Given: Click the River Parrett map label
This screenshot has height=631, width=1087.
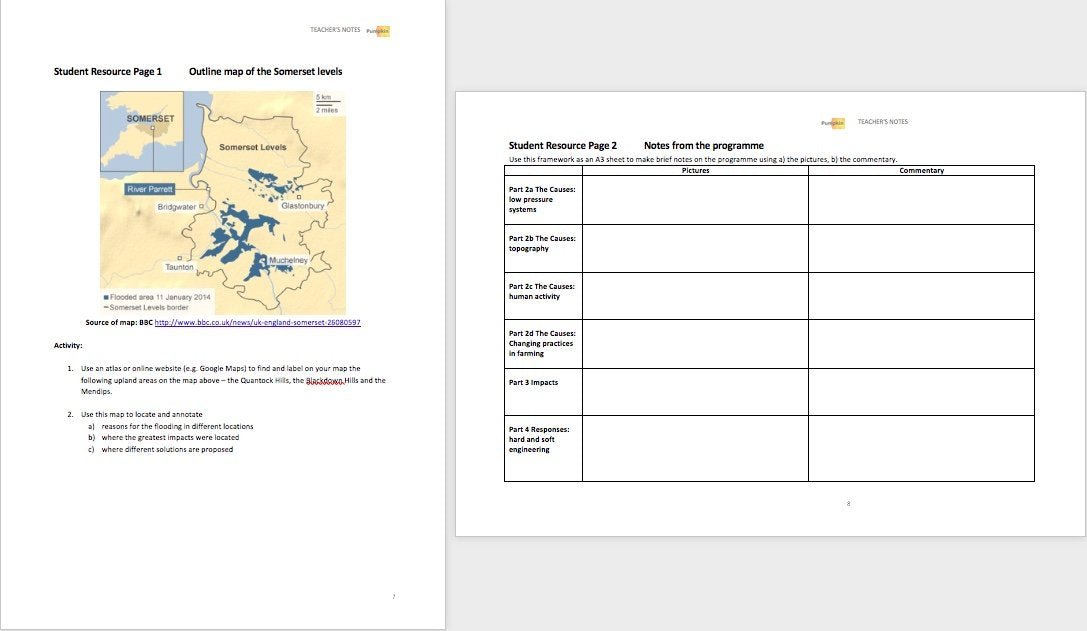Looking at the screenshot, I should 150,188.
